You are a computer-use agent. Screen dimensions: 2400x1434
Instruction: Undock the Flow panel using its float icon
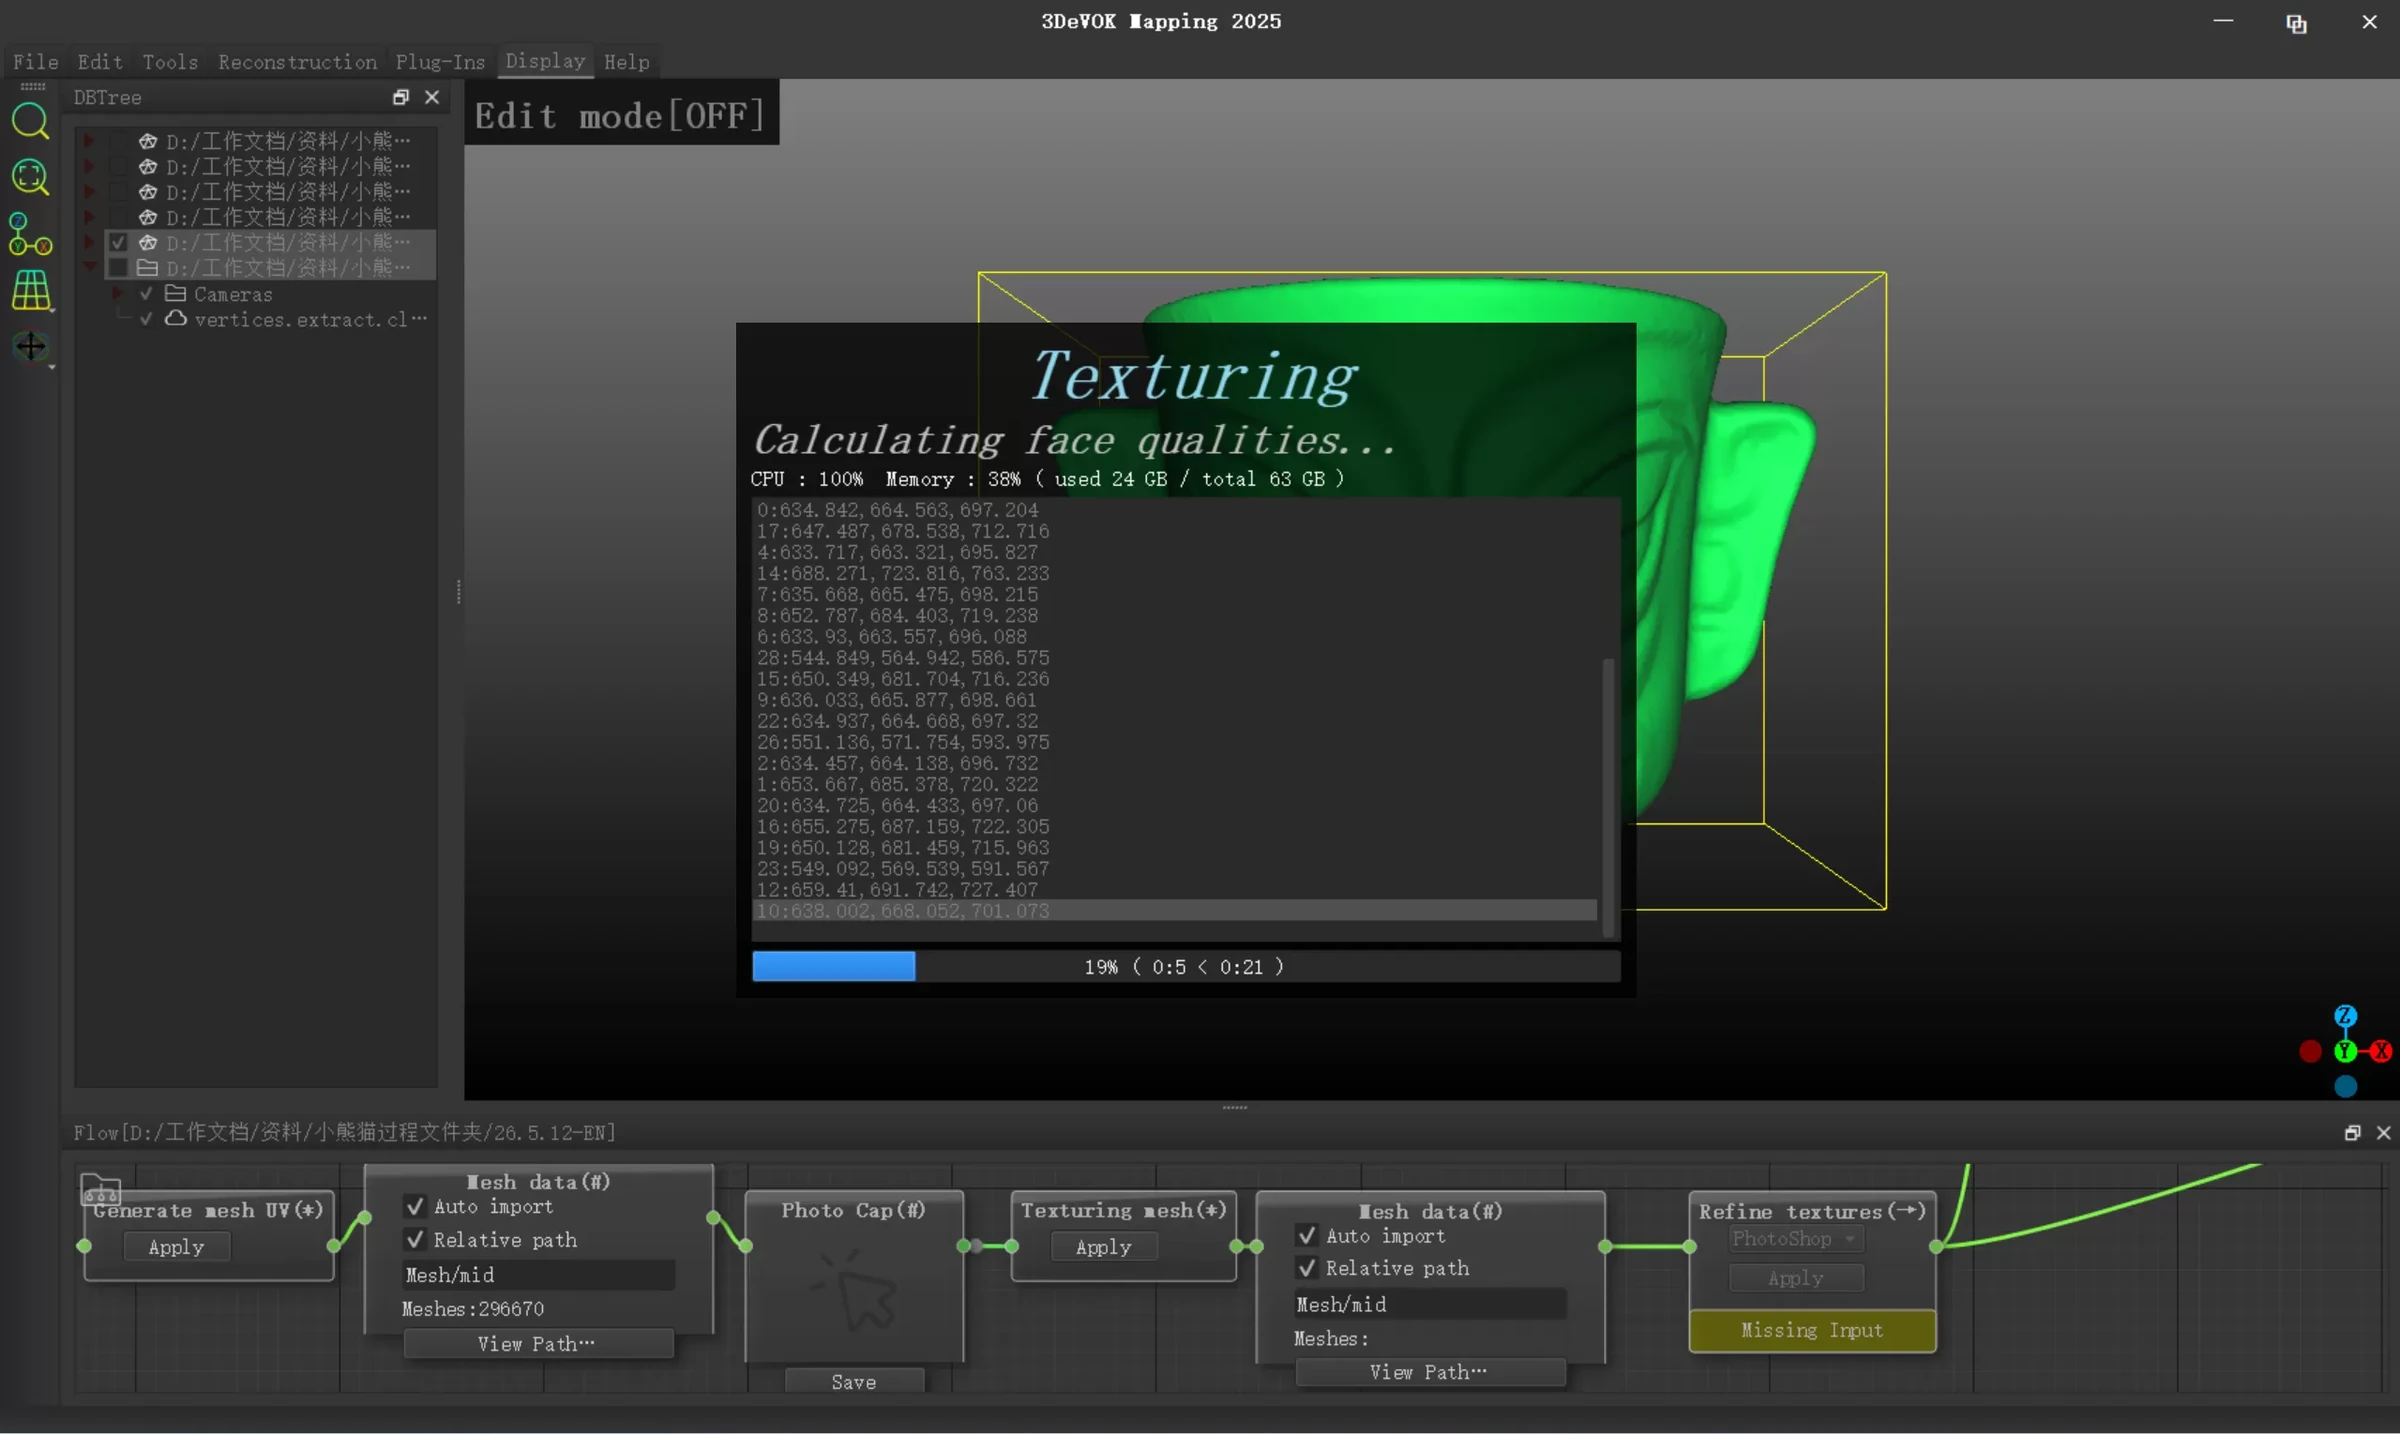[2352, 1132]
